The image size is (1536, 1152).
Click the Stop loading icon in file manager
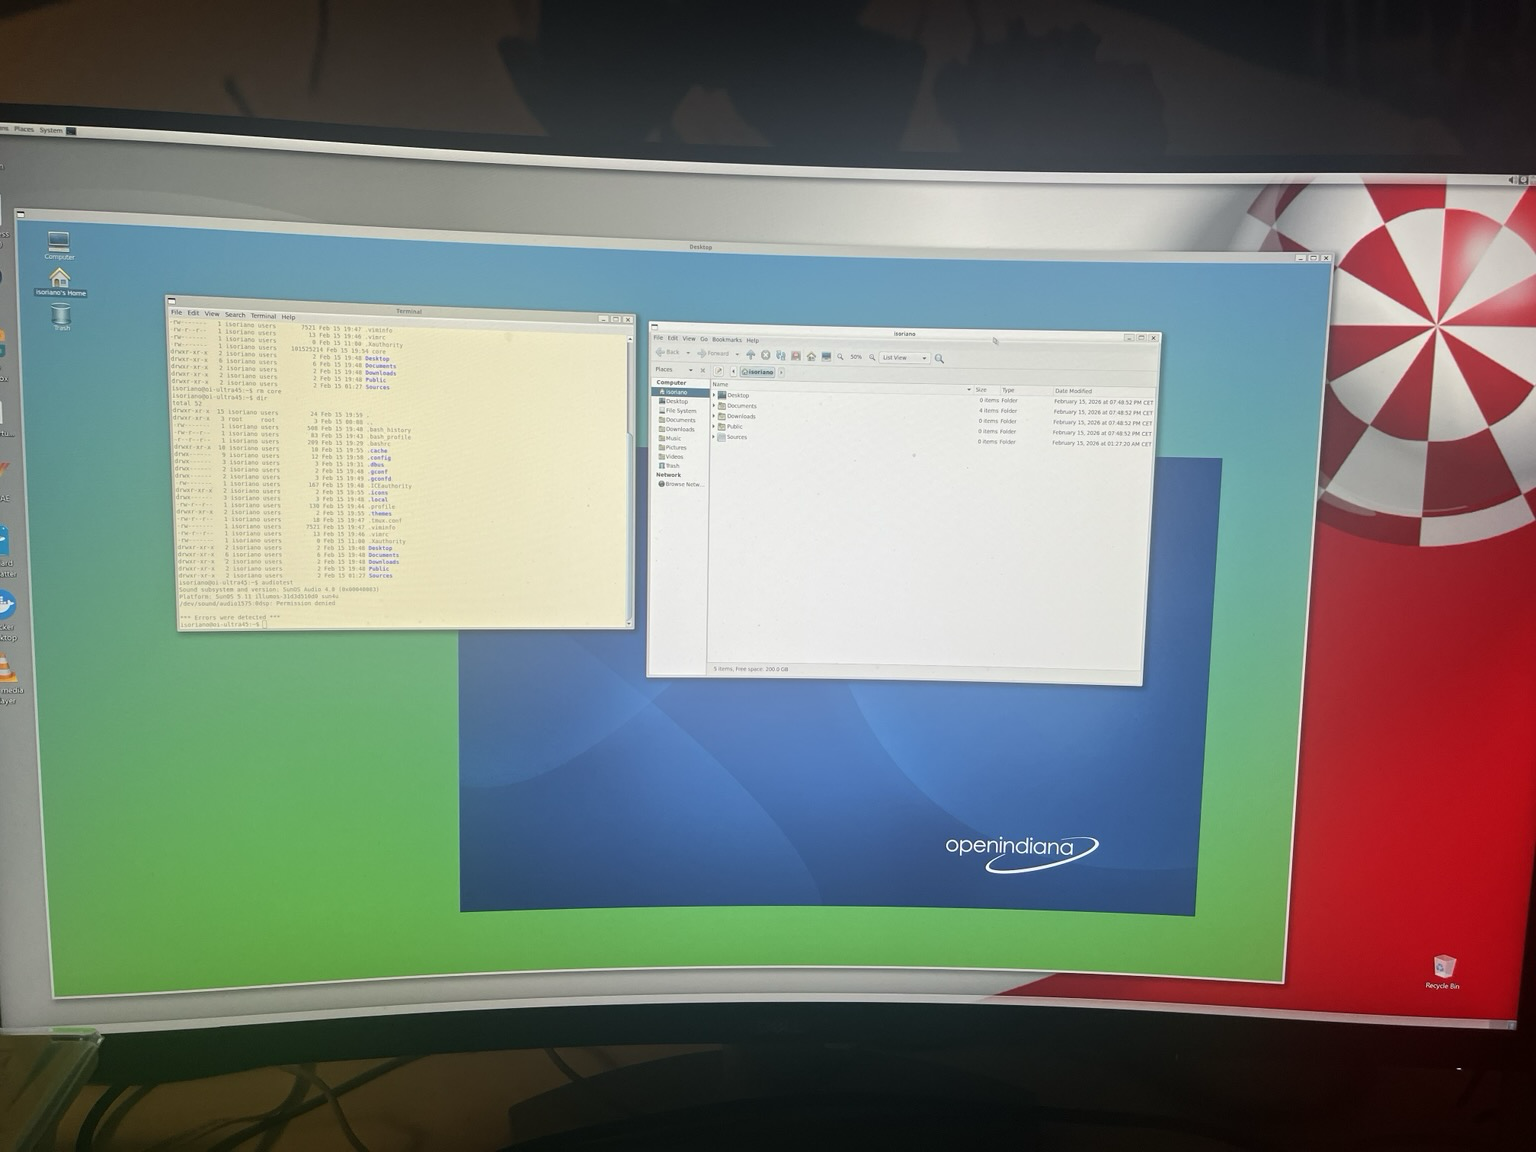coord(766,355)
